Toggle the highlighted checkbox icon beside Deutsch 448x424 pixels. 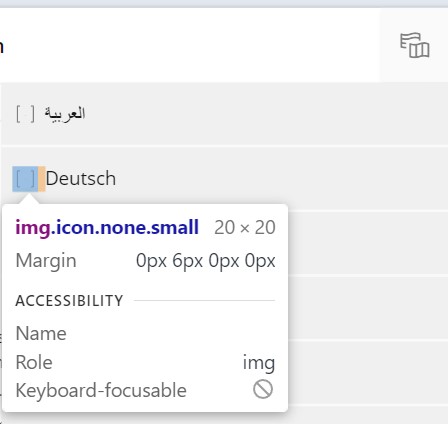coord(25,179)
